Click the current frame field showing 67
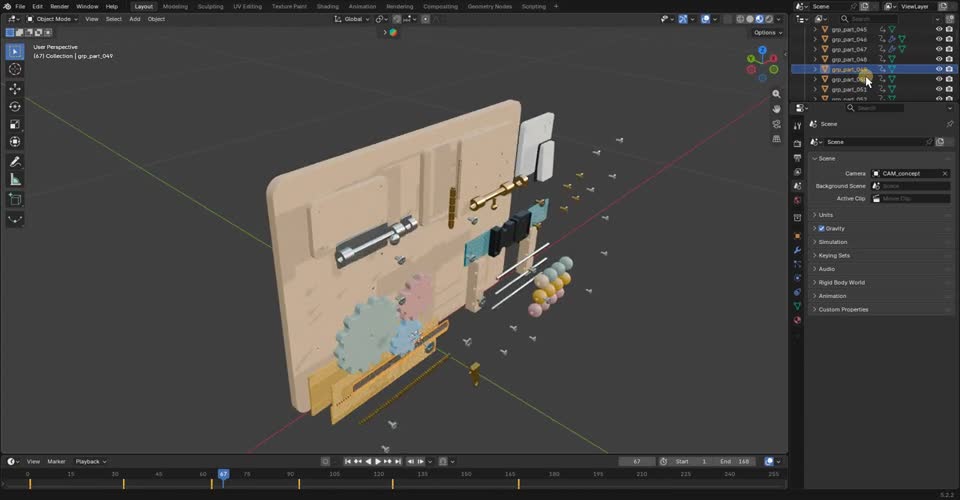Viewport: 960px width, 500px height. tap(637, 461)
